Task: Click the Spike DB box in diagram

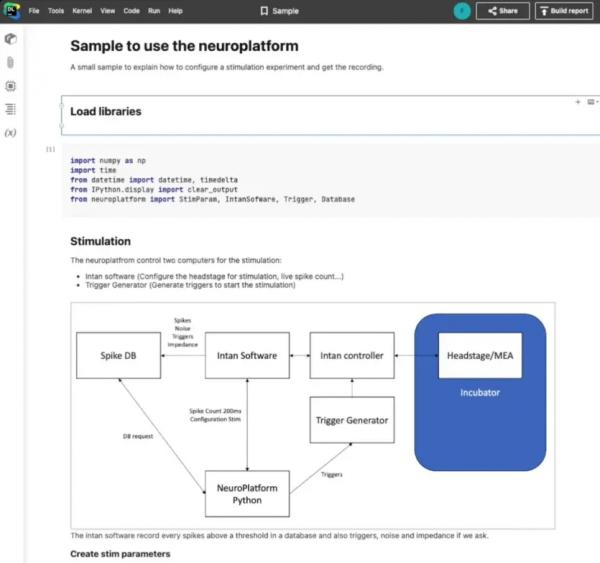Action: 119,356
